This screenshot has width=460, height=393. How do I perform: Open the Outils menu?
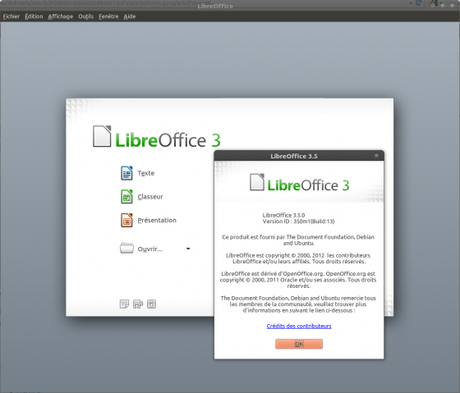86,16
